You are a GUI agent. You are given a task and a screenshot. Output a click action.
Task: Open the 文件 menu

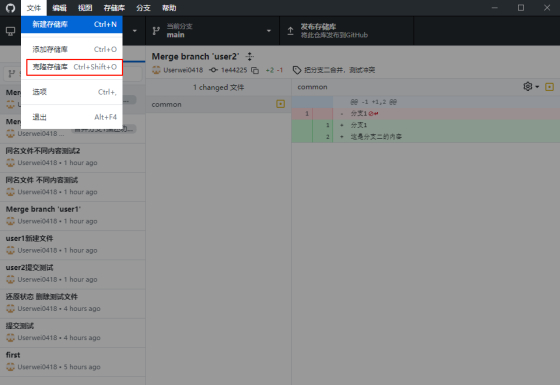click(34, 8)
